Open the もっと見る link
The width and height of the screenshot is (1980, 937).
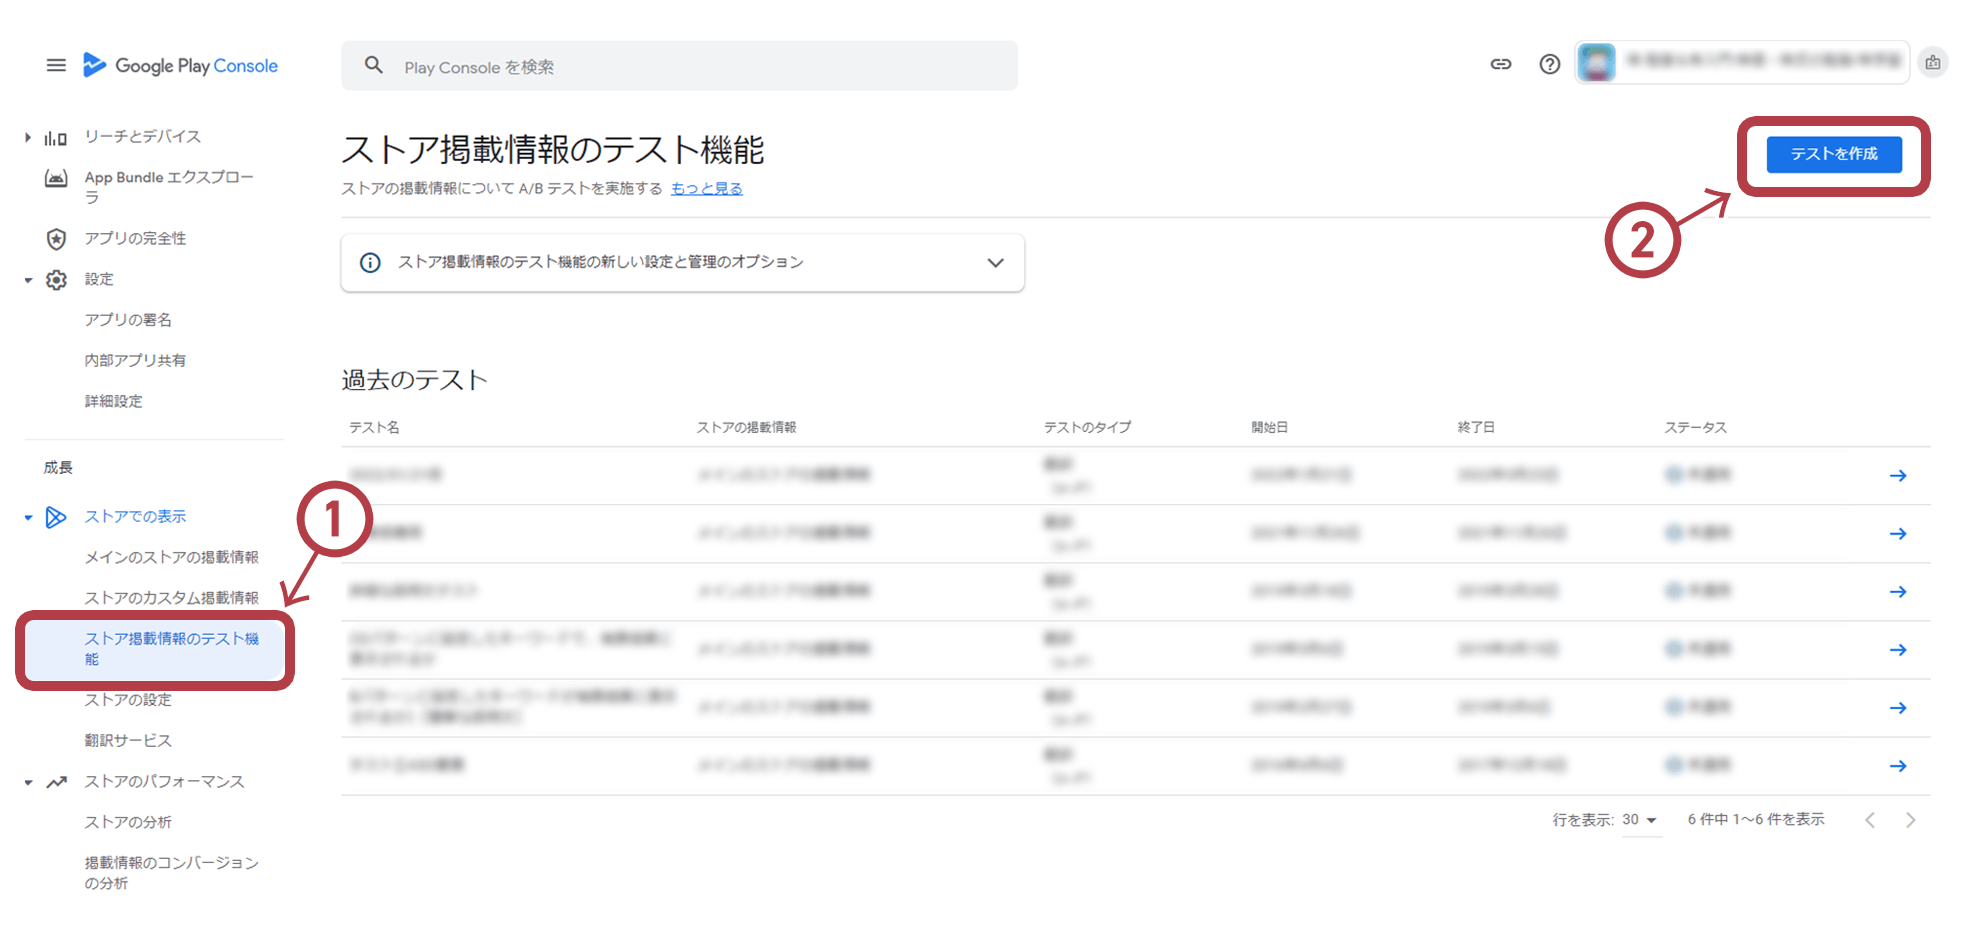click(706, 189)
